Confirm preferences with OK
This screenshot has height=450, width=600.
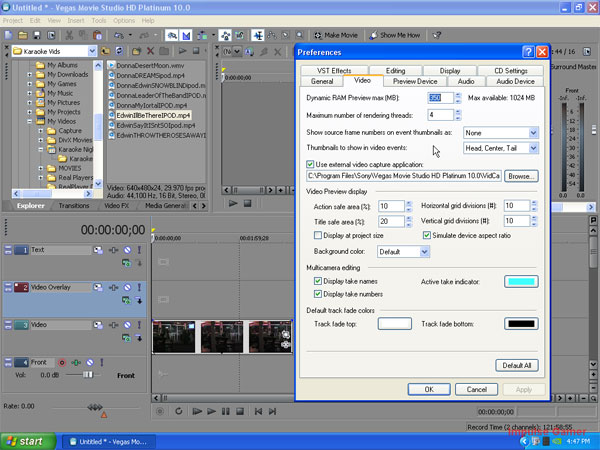click(429, 390)
